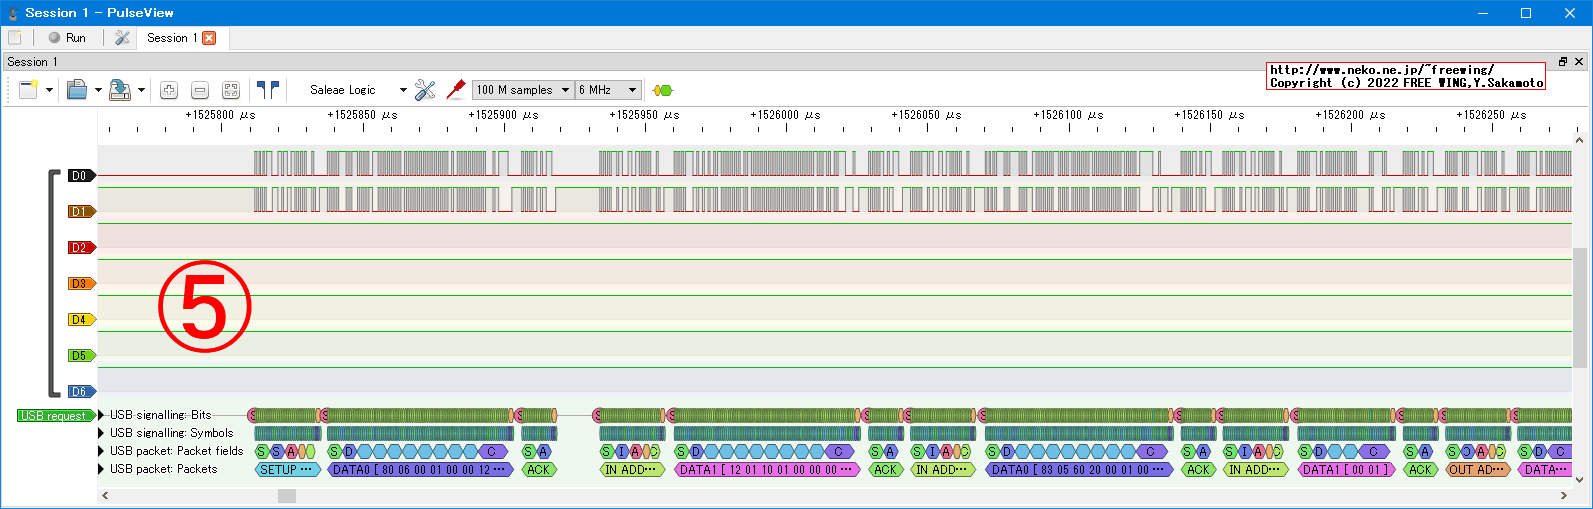Close the Session 1 tab
The image size is (1593, 509).
pyautogui.click(x=209, y=38)
